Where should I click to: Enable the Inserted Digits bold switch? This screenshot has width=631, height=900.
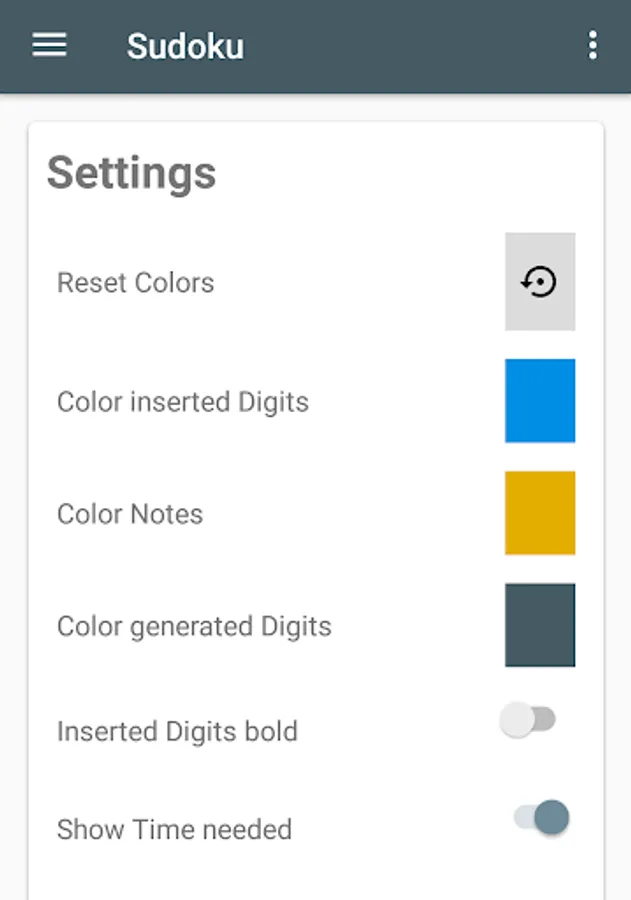(528, 720)
